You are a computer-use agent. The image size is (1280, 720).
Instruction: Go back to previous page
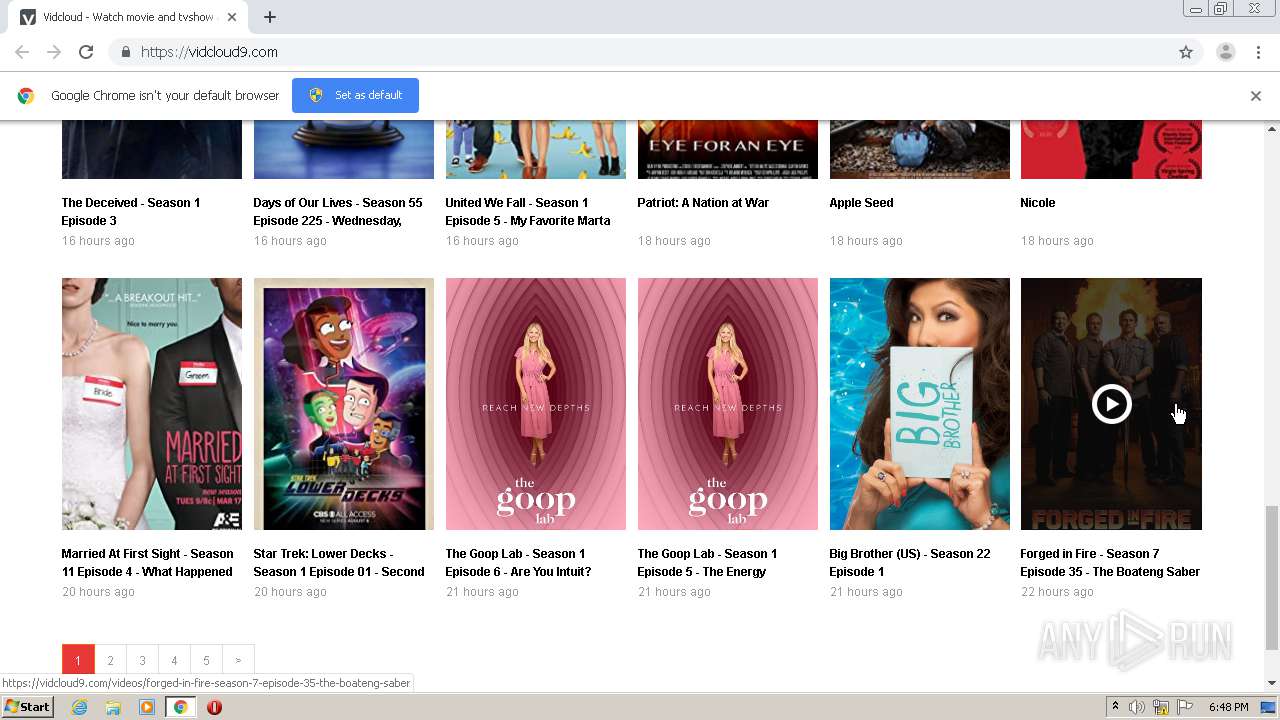pyautogui.click(x=22, y=52)
